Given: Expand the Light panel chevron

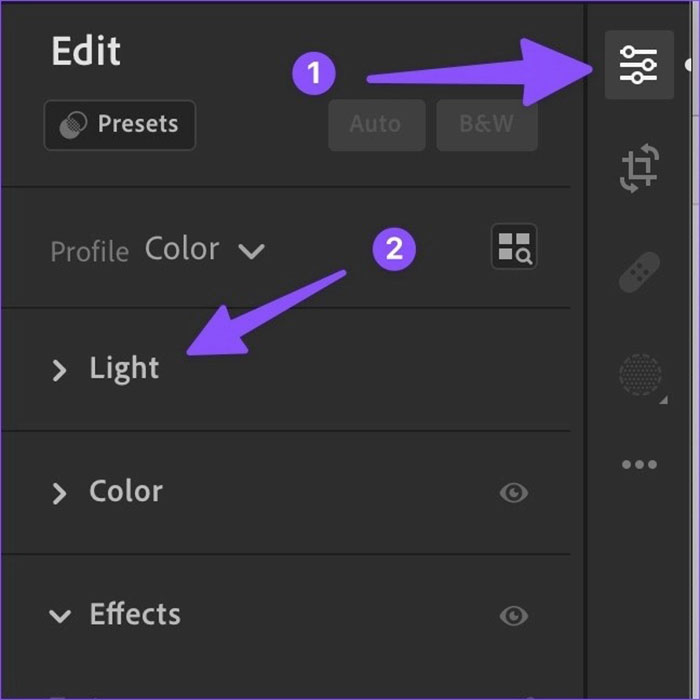Looking at the screenshot, I should (60, 370).
